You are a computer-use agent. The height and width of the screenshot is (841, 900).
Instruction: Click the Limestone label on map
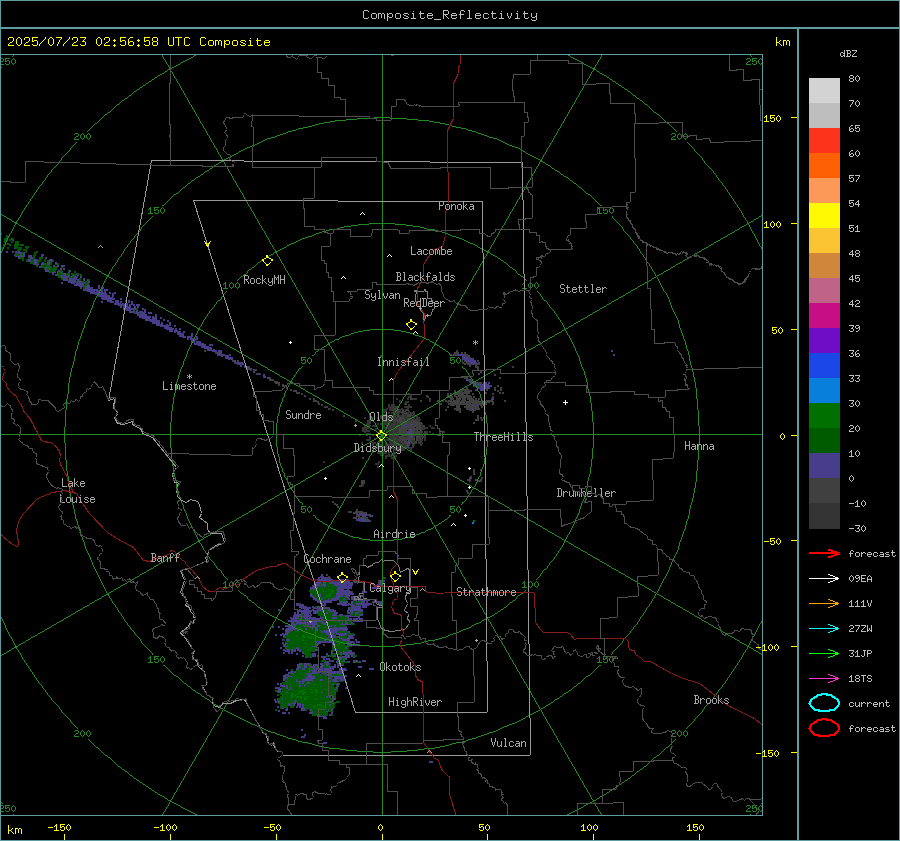189,386
